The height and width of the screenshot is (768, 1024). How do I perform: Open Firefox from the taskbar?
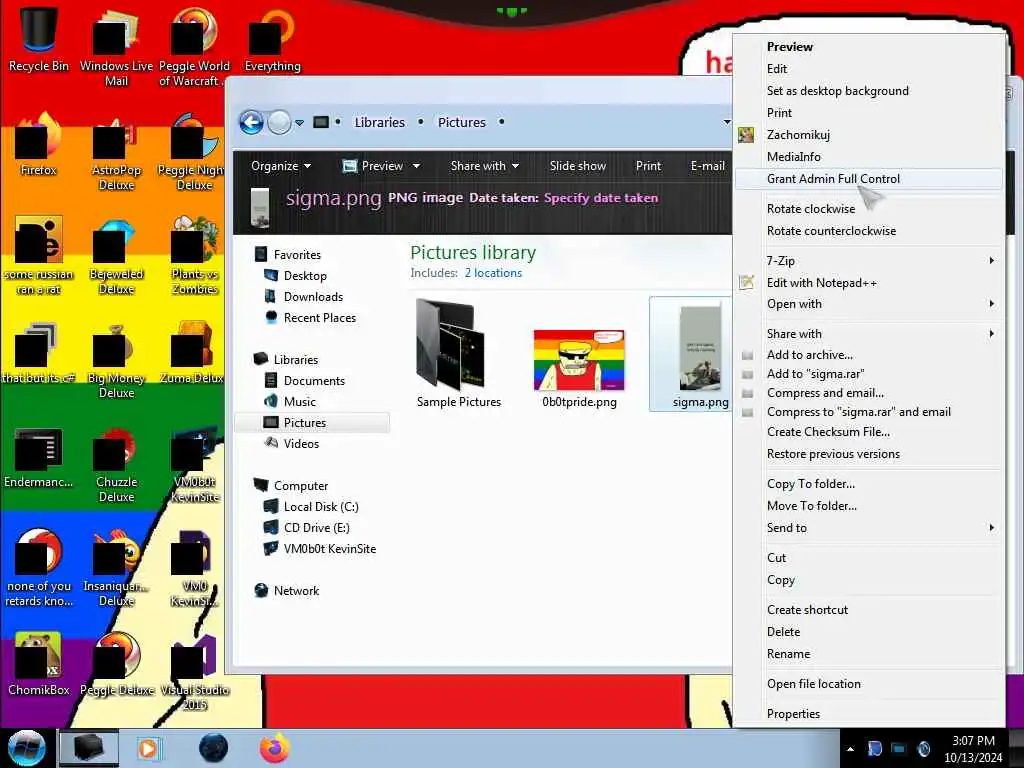[x=274, y=748]
